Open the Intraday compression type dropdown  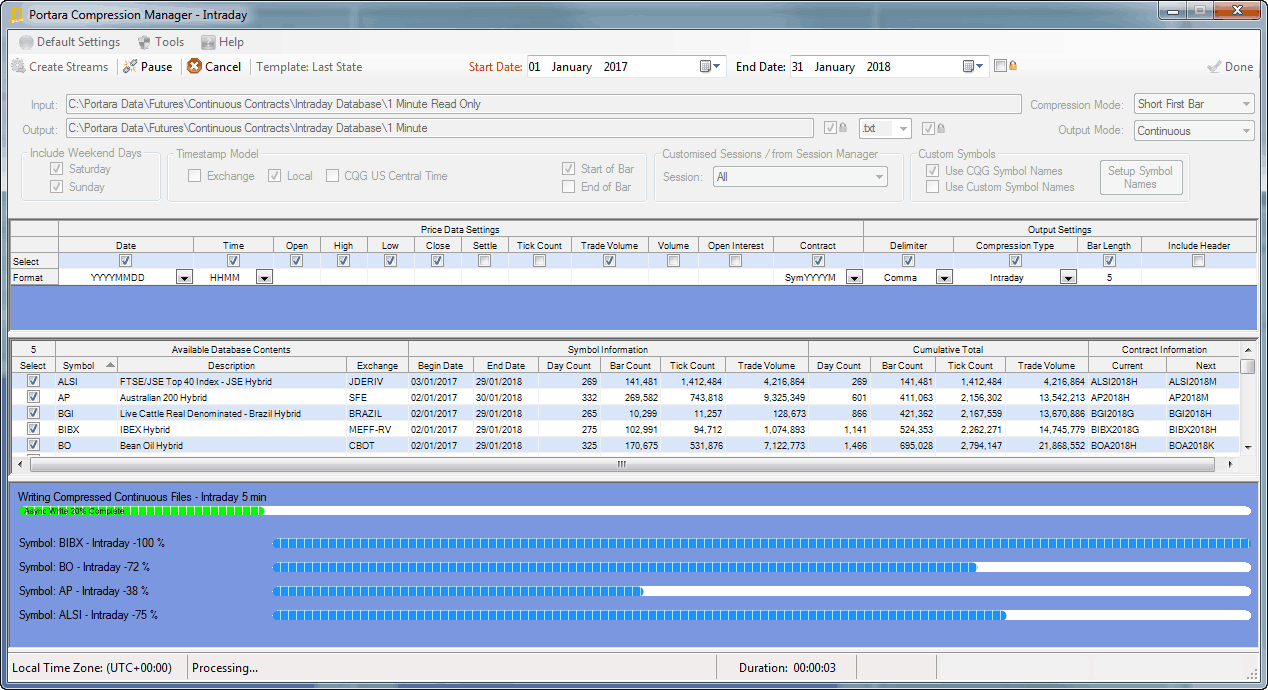(1068, 278)
